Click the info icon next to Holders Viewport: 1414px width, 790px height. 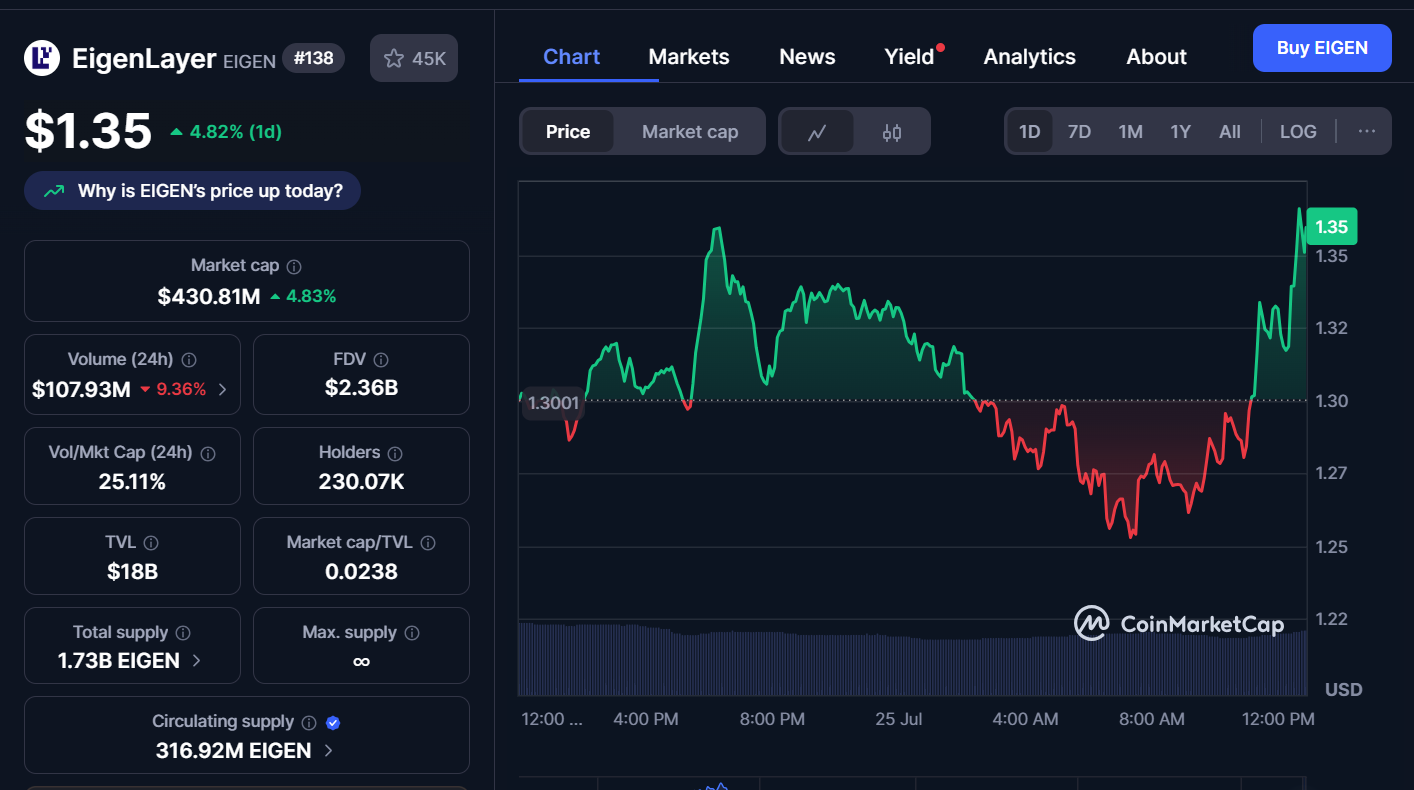(x=395, y=453)
